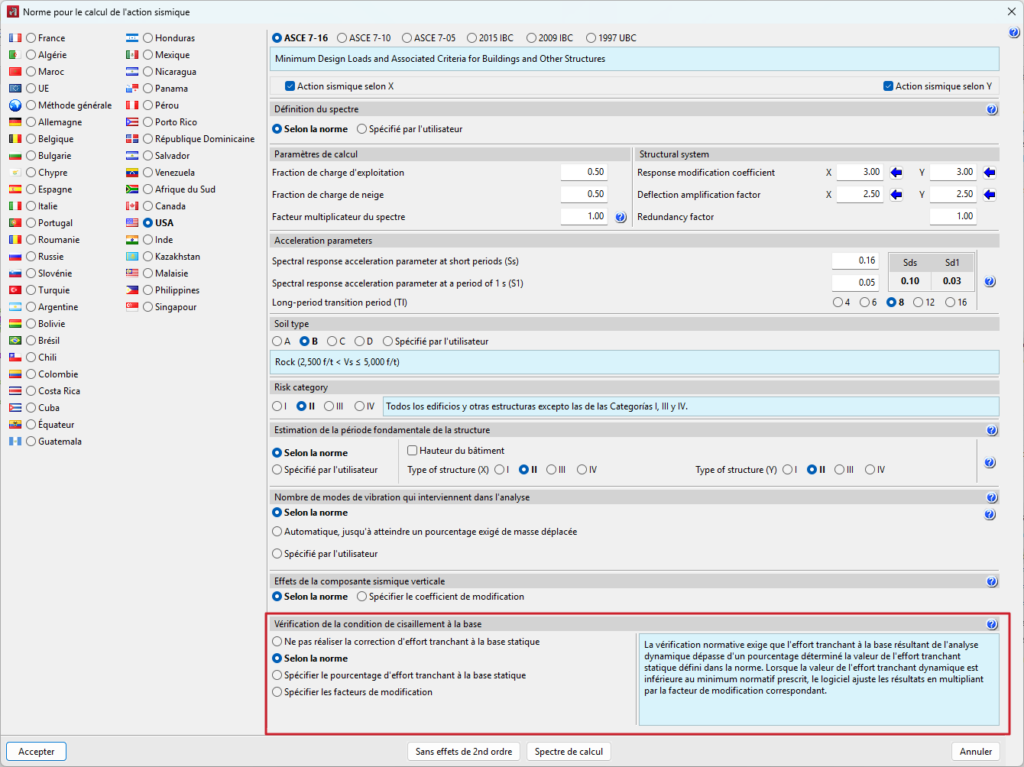Open the Spectre de calcul button
Image resolution: width=1024 pixels, height=767 pixels.
click(569, 751)
